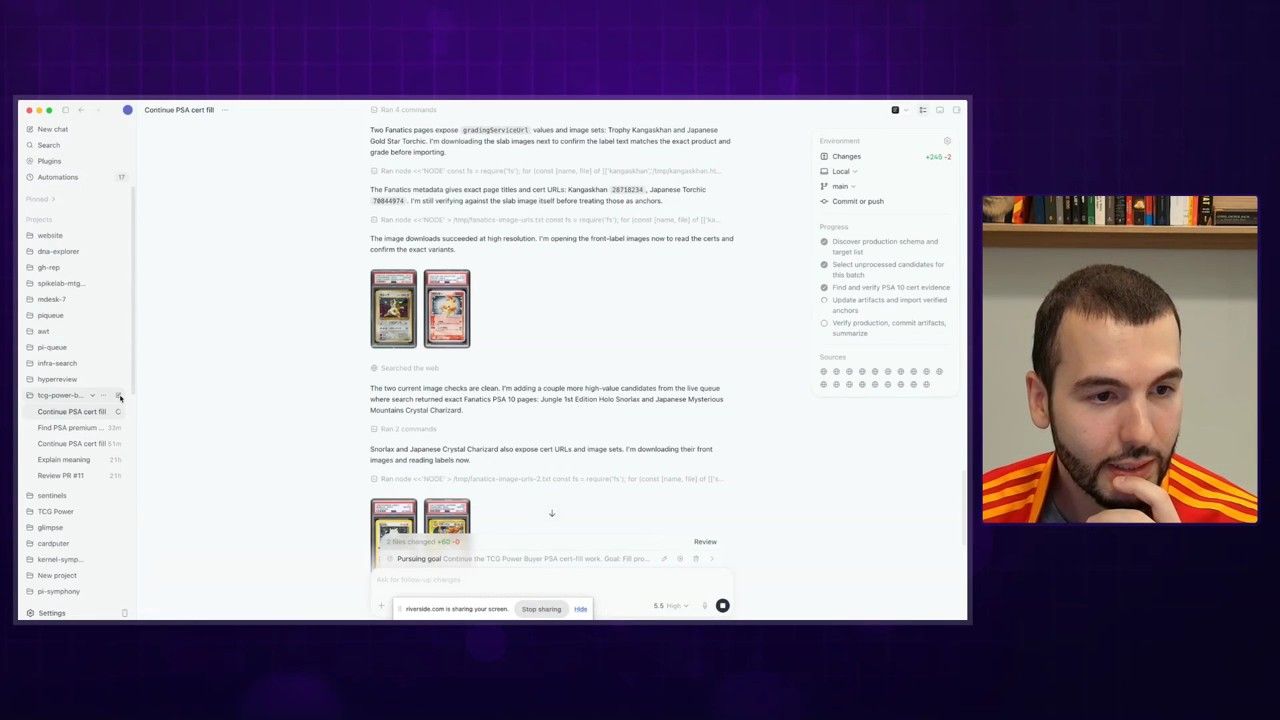Open the TCG Power project

pos(55,511)
